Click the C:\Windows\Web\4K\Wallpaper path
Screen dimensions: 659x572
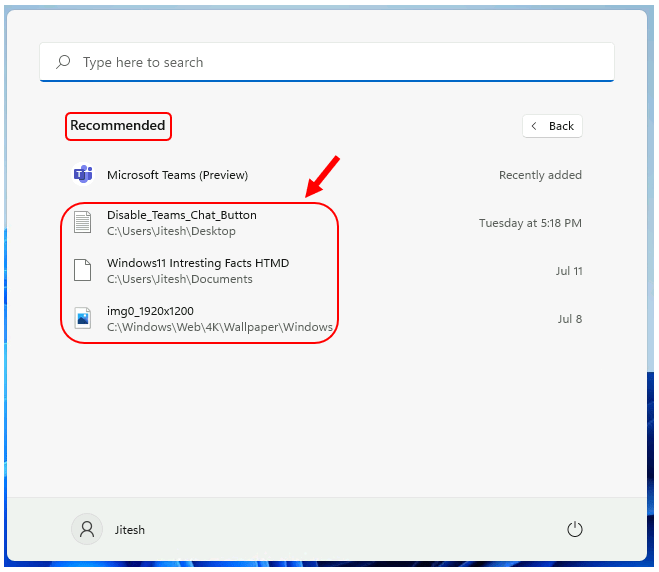tap(220, 327)
